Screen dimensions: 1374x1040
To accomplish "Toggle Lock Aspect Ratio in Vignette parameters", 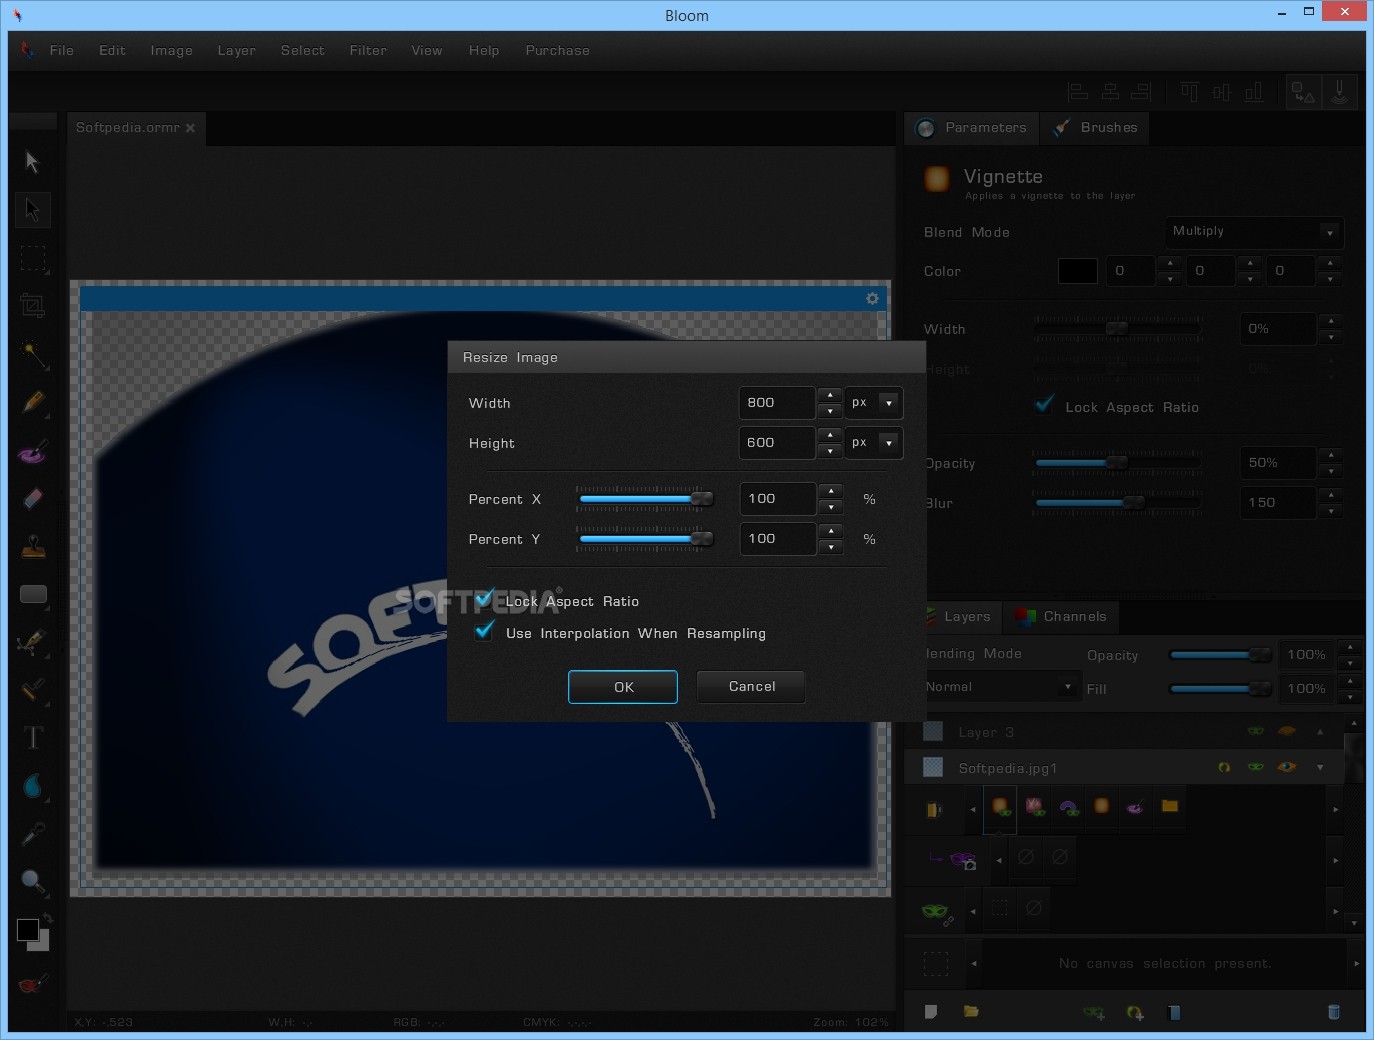I will pyautogui.click(x=1045, y=404).
